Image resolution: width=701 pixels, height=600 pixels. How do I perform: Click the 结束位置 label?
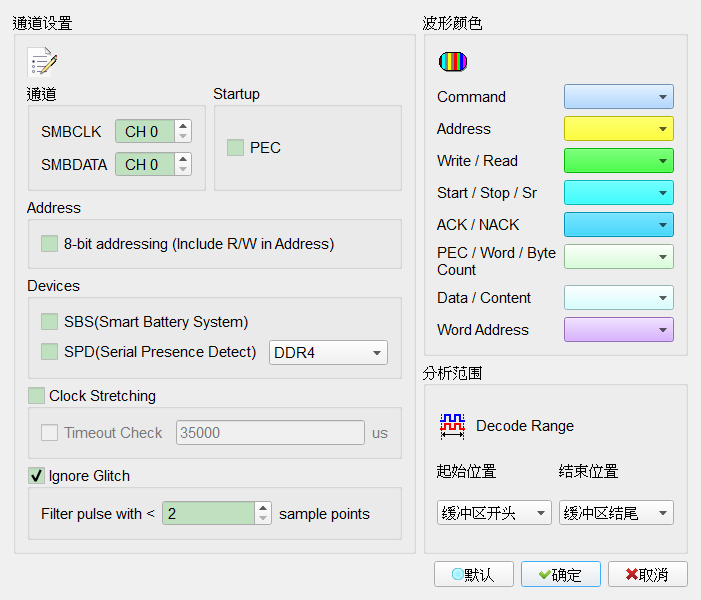[588, 471]
